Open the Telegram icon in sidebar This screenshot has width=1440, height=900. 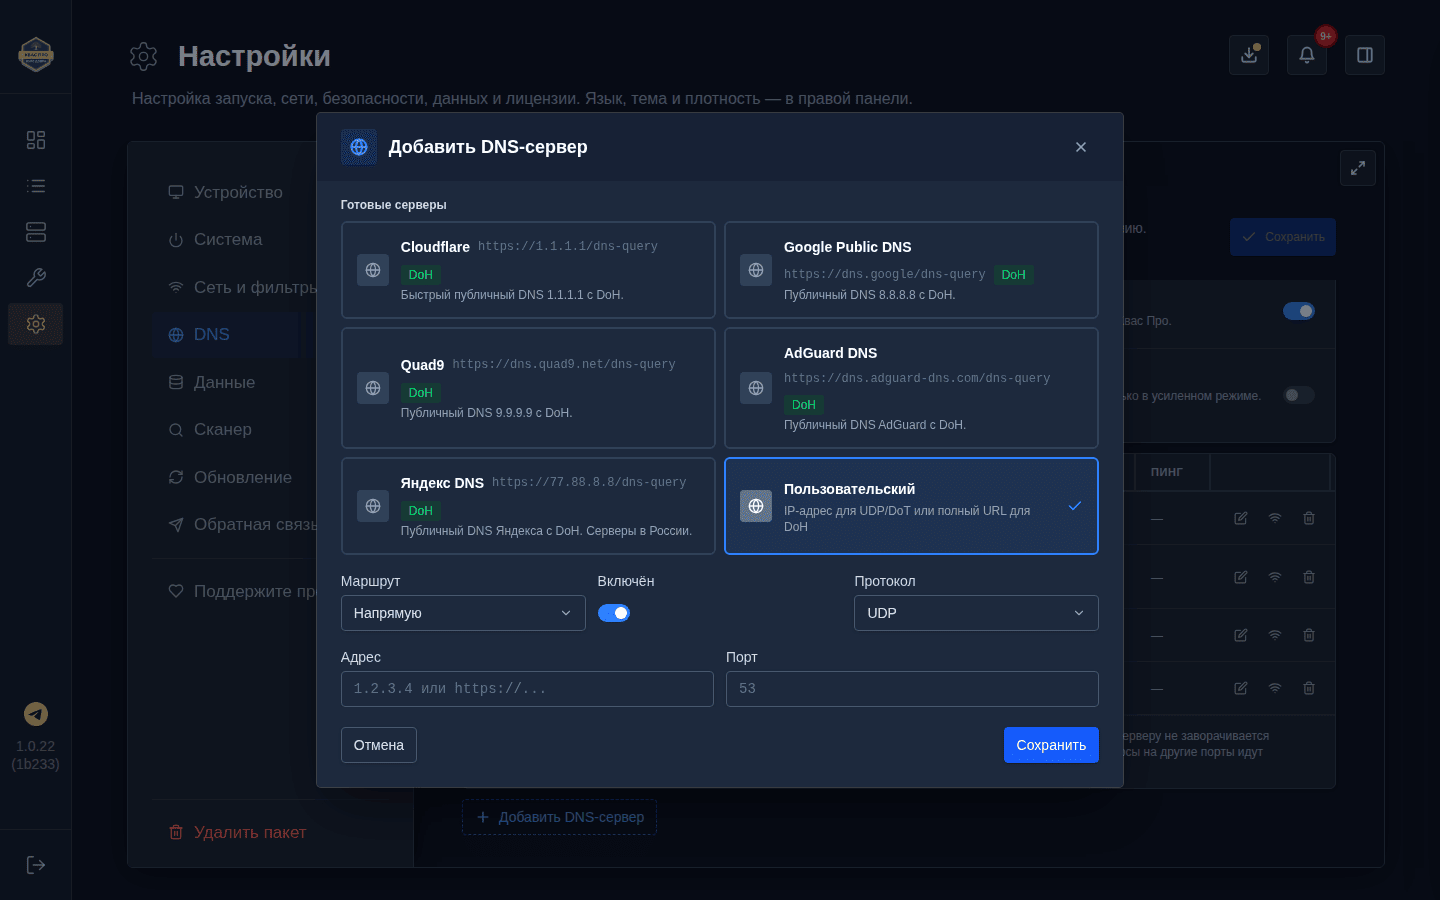pyautogui.click(x=36, y=714)
